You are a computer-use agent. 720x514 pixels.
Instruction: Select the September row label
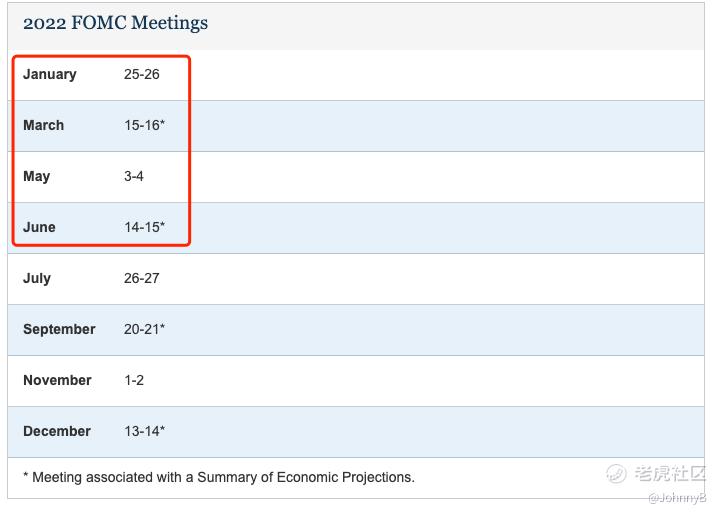click(x=60, y=329)
